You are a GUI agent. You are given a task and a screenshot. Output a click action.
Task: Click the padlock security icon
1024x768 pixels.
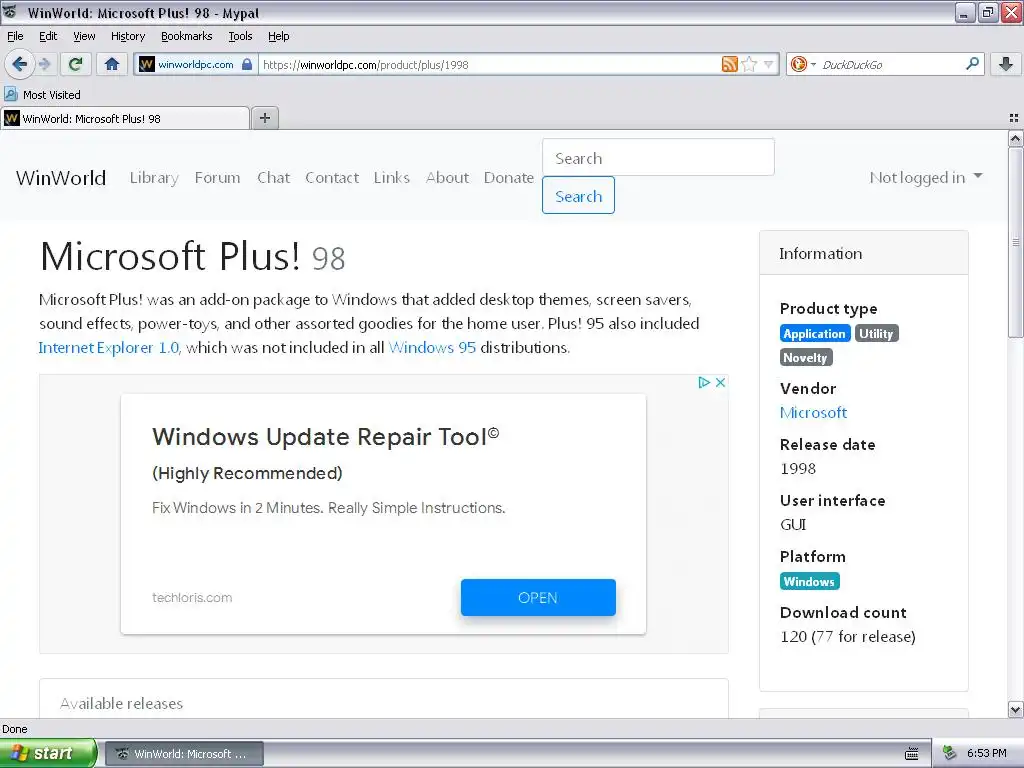(x=247, y=64)
